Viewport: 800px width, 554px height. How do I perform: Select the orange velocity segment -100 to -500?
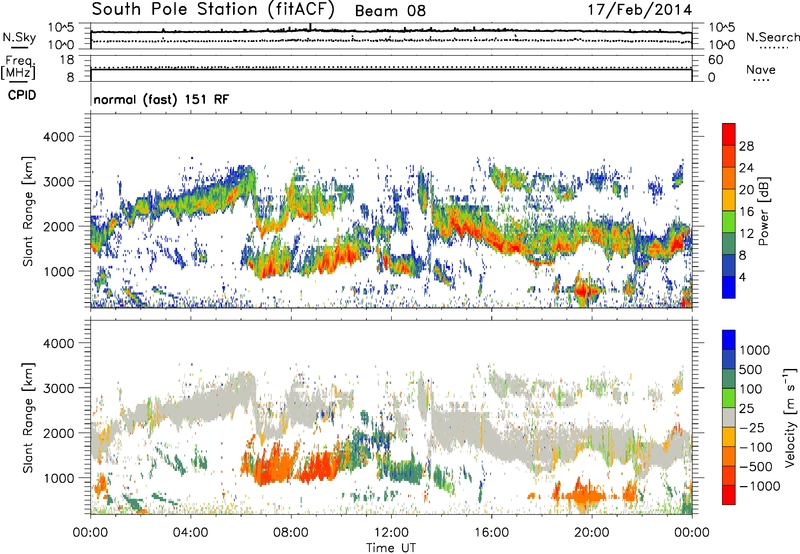[729, 456]
